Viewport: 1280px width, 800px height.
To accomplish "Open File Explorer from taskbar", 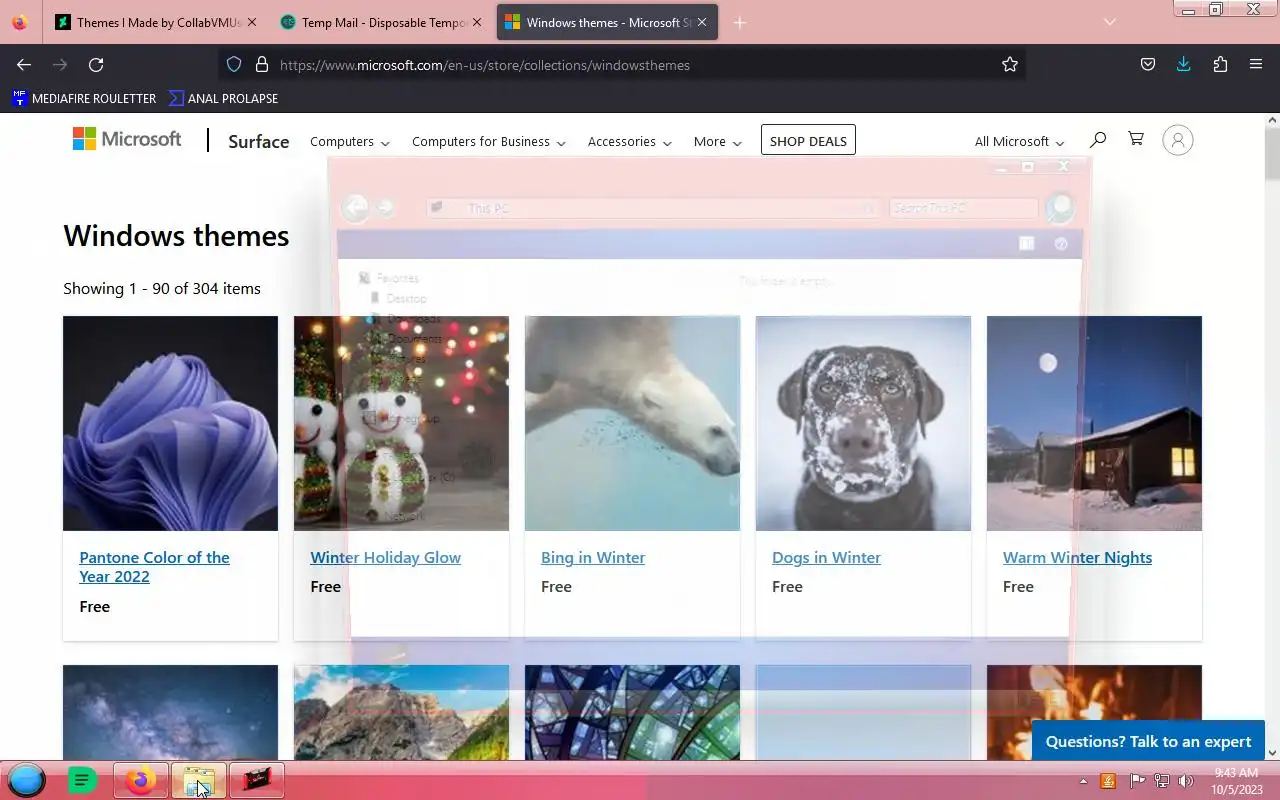I will 198,780.
